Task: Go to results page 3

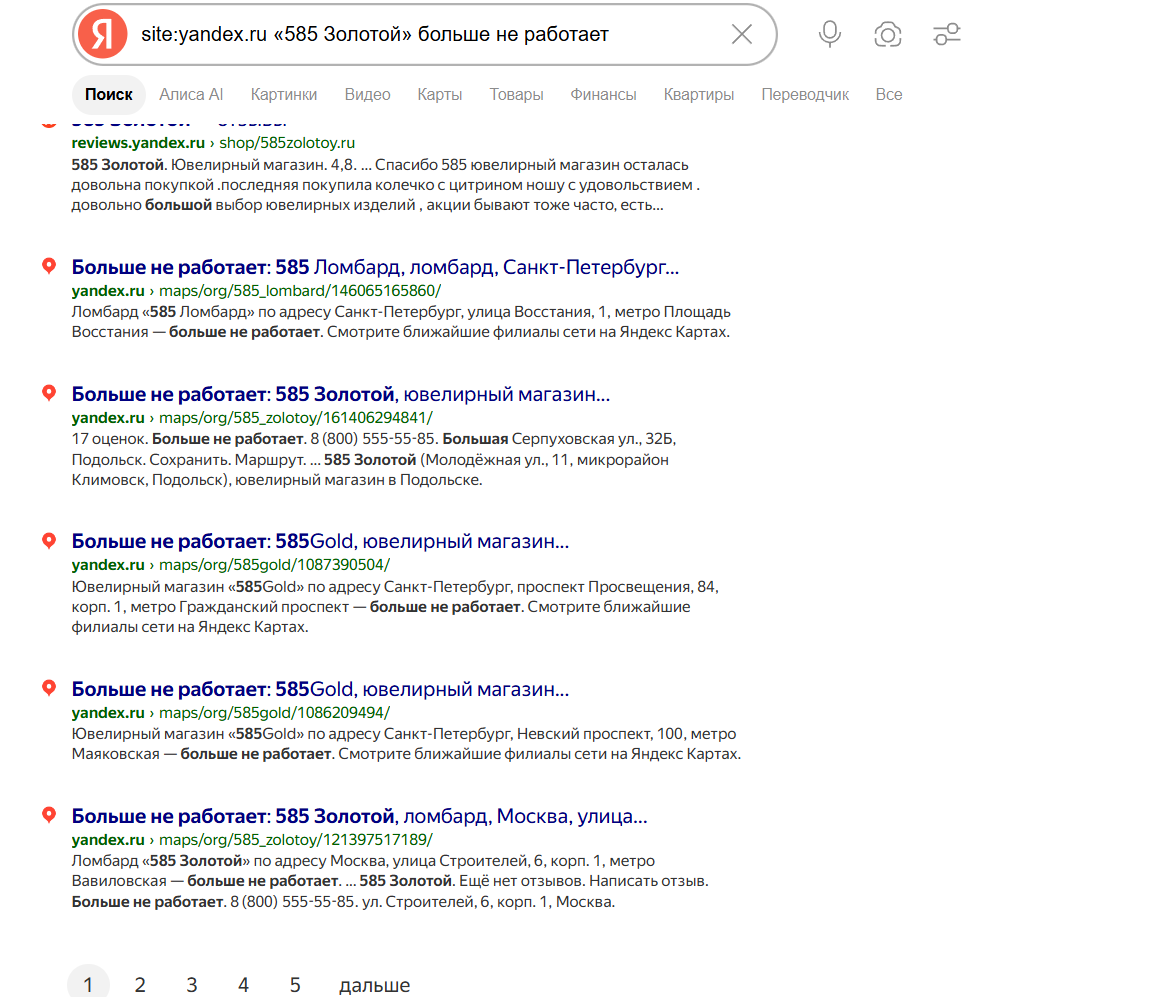Action: click(x=192, y=984)
